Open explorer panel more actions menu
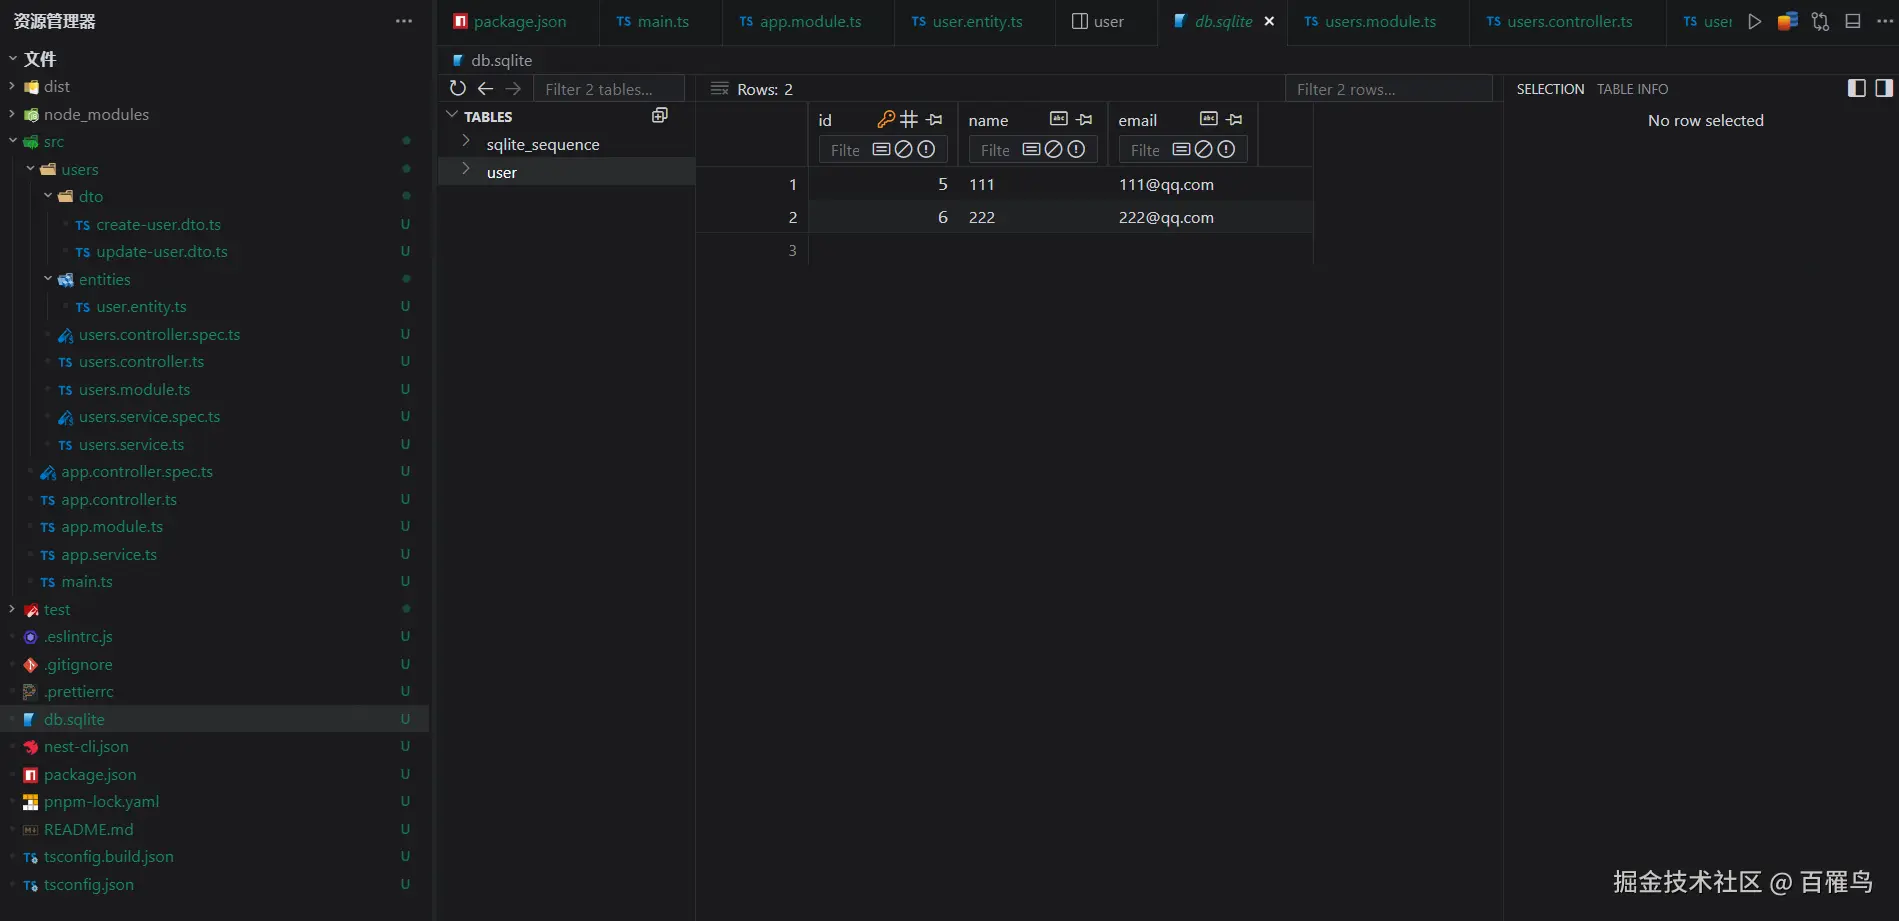 [x=404, y=21]
